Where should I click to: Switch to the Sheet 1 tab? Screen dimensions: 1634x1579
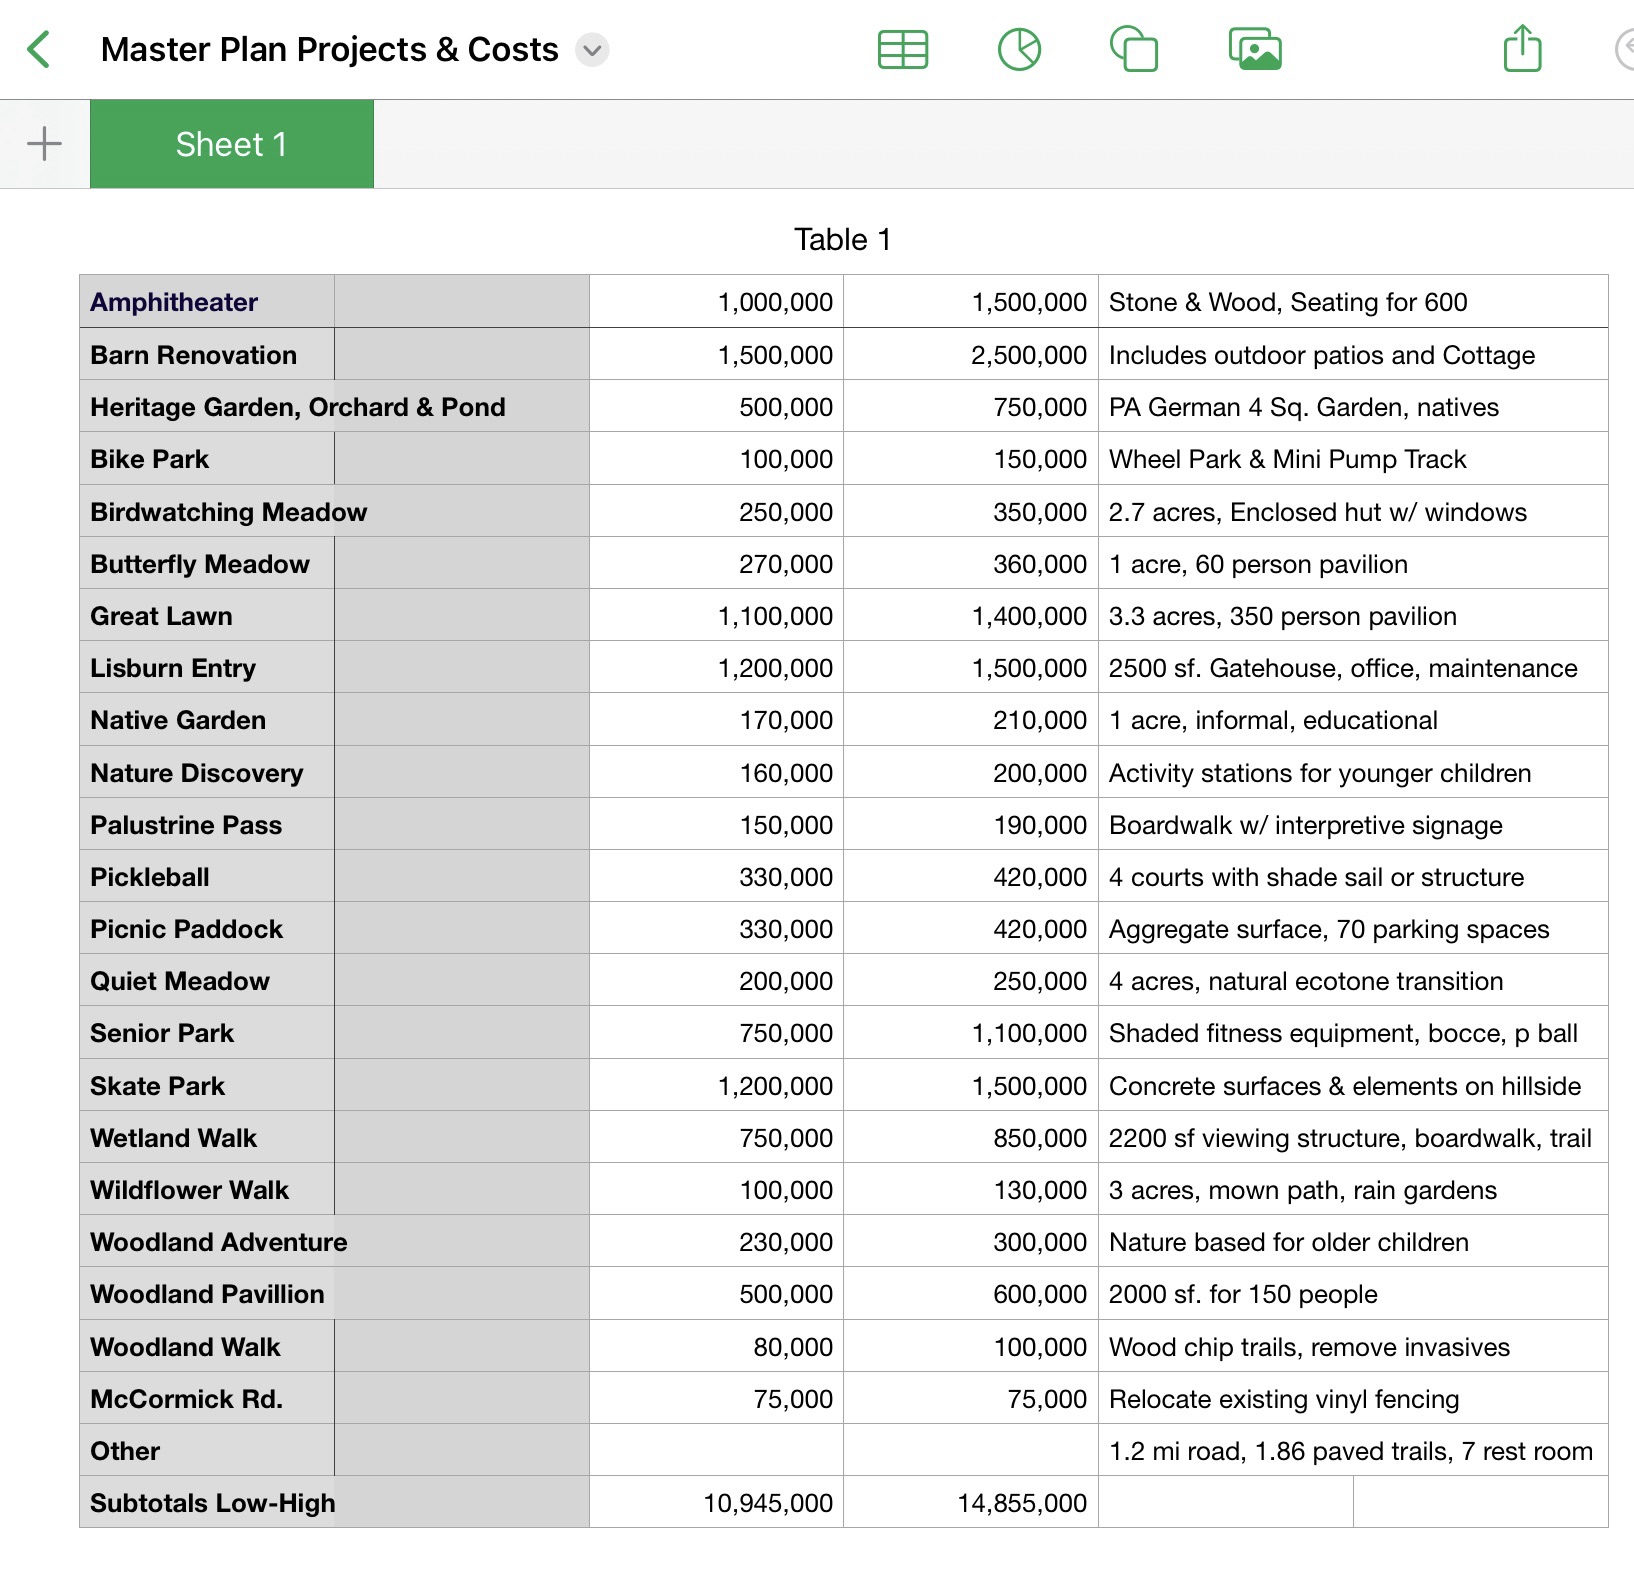(x=232, y=144)
